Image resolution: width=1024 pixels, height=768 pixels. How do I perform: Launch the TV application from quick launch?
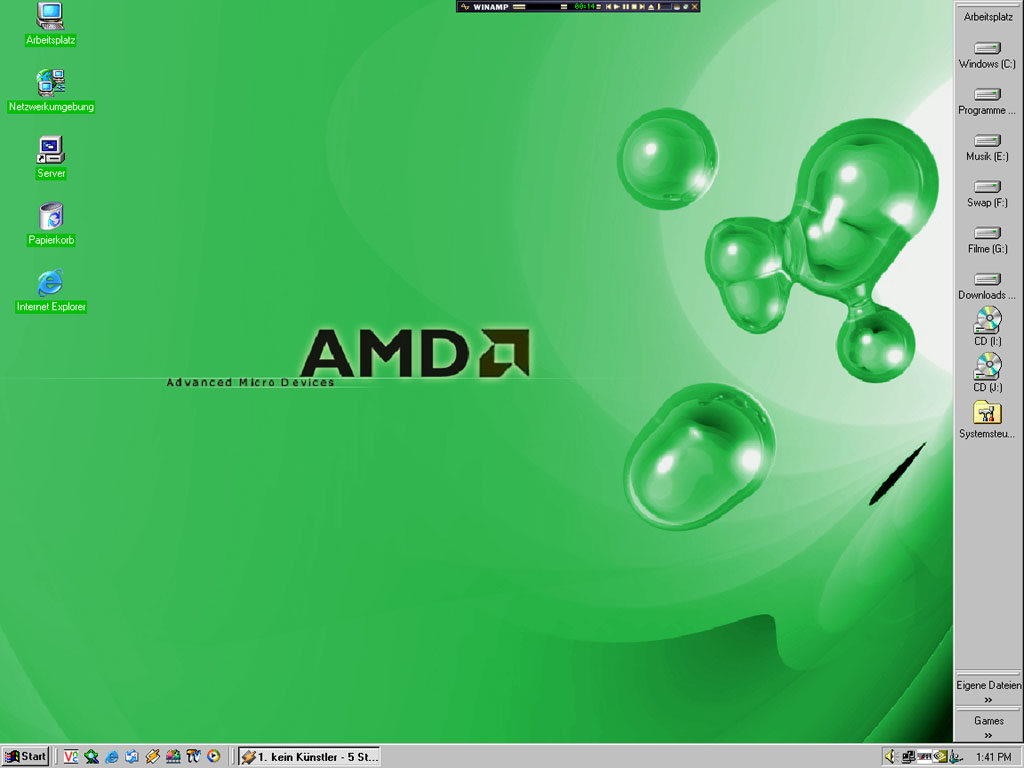193,756
